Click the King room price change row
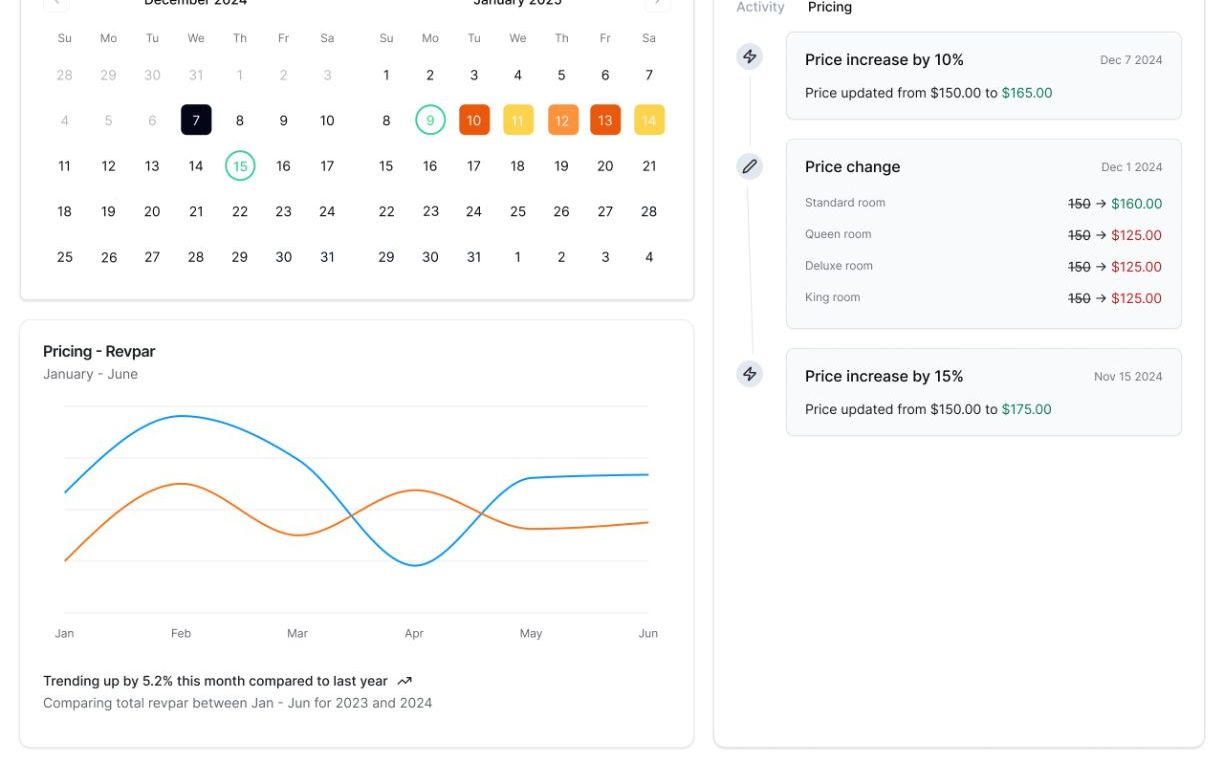1224x765 pixels. point(984,298)
